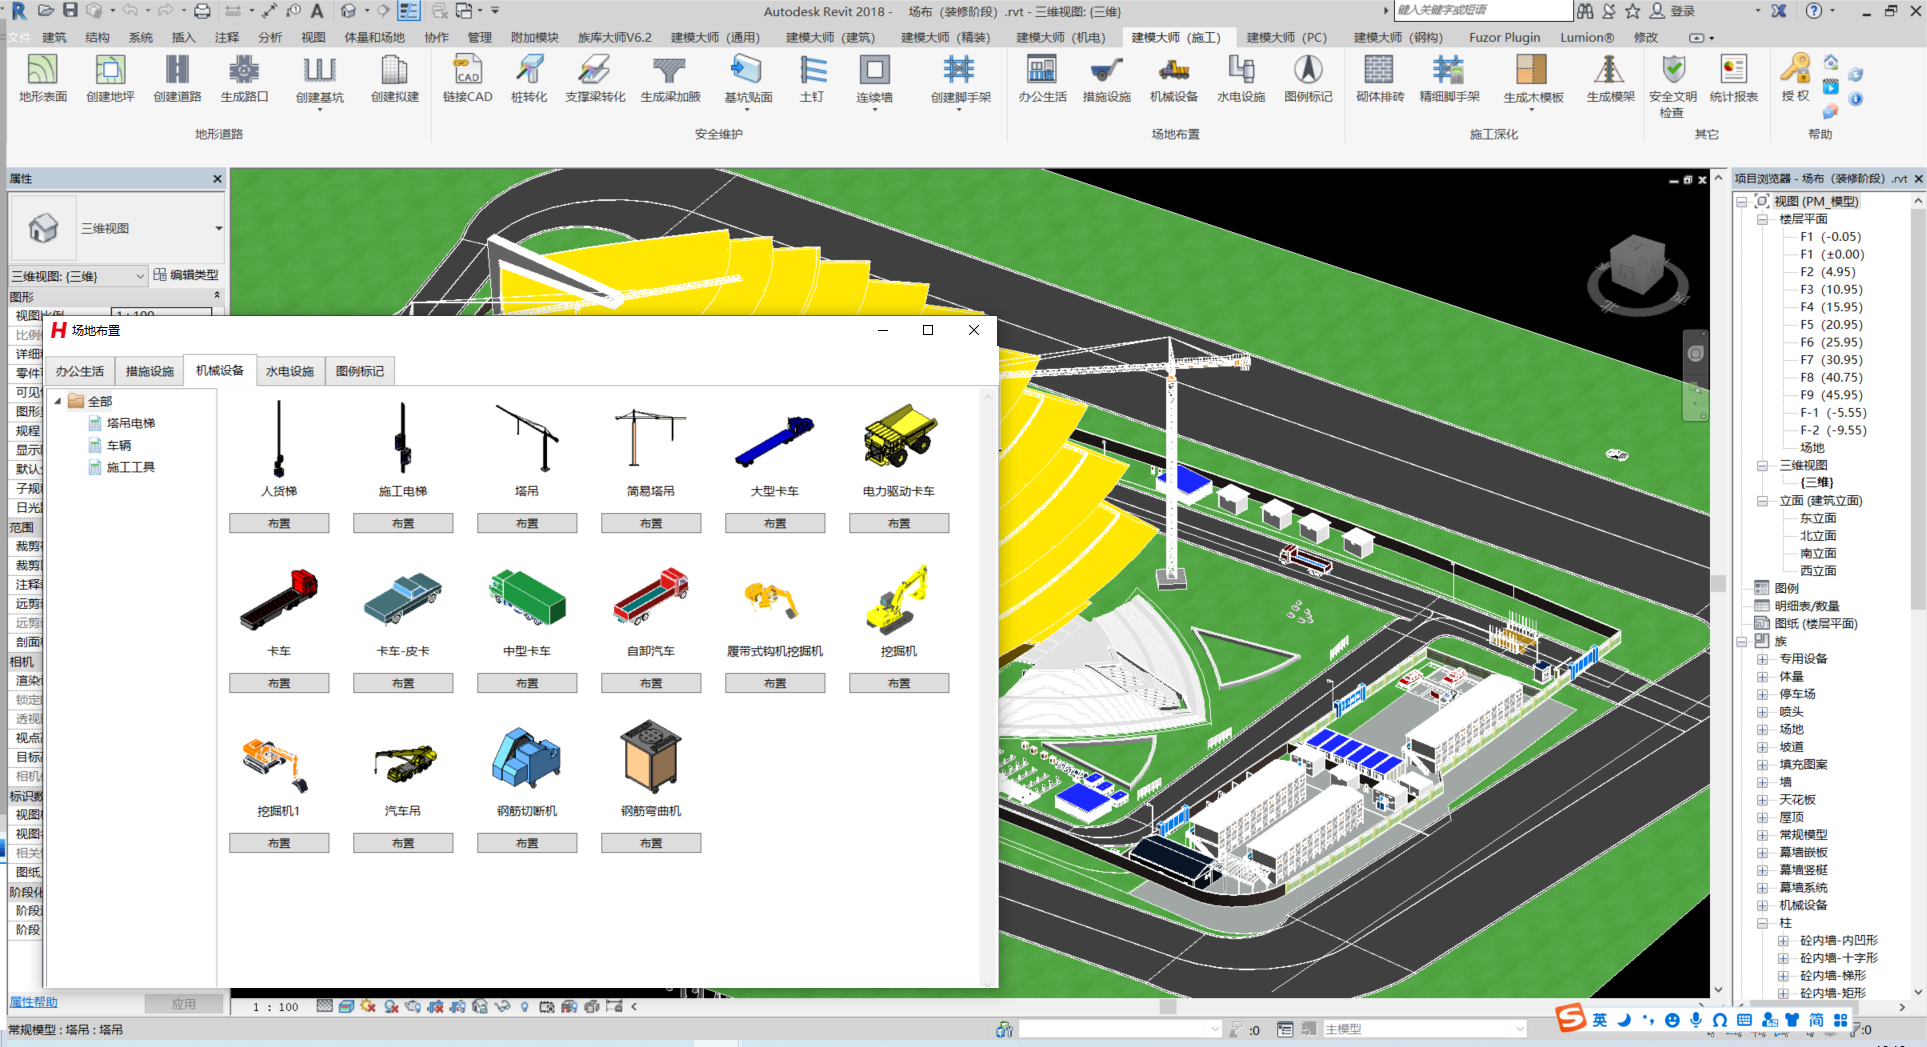
Task: Open the Fuzor Plugin ribbon tab
Action: (1504, 37)
